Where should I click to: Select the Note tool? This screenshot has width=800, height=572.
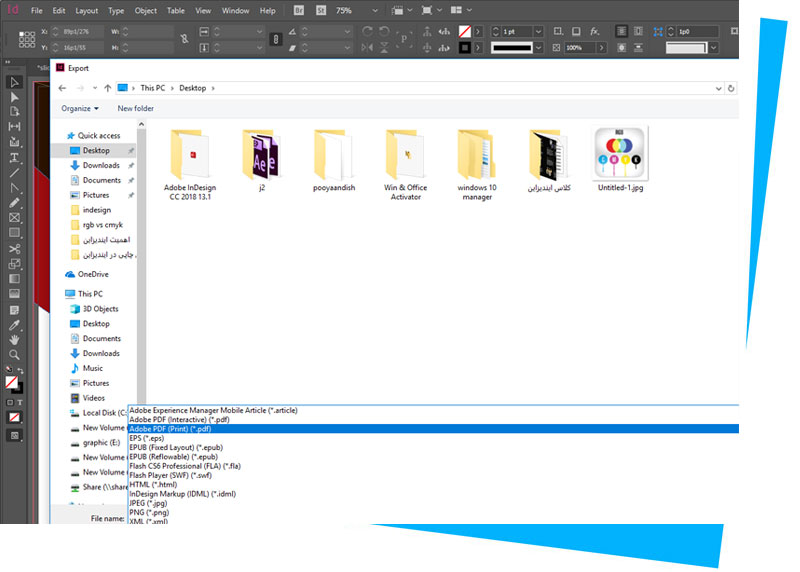(14, 310)
